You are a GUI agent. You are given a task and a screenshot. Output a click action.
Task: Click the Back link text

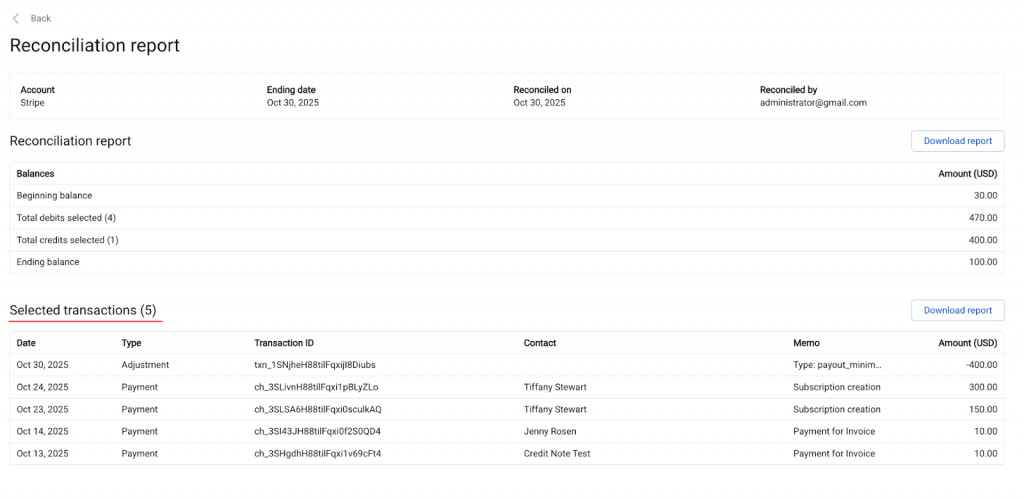(x=41, y=18)
